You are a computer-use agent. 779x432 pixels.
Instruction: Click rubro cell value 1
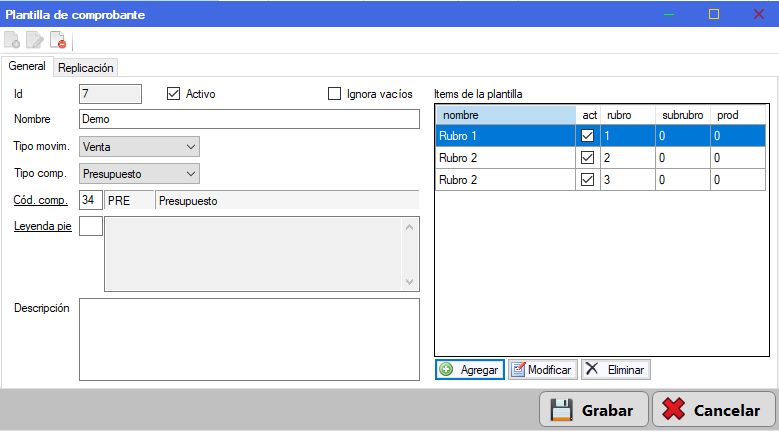(x=628, y=136)
